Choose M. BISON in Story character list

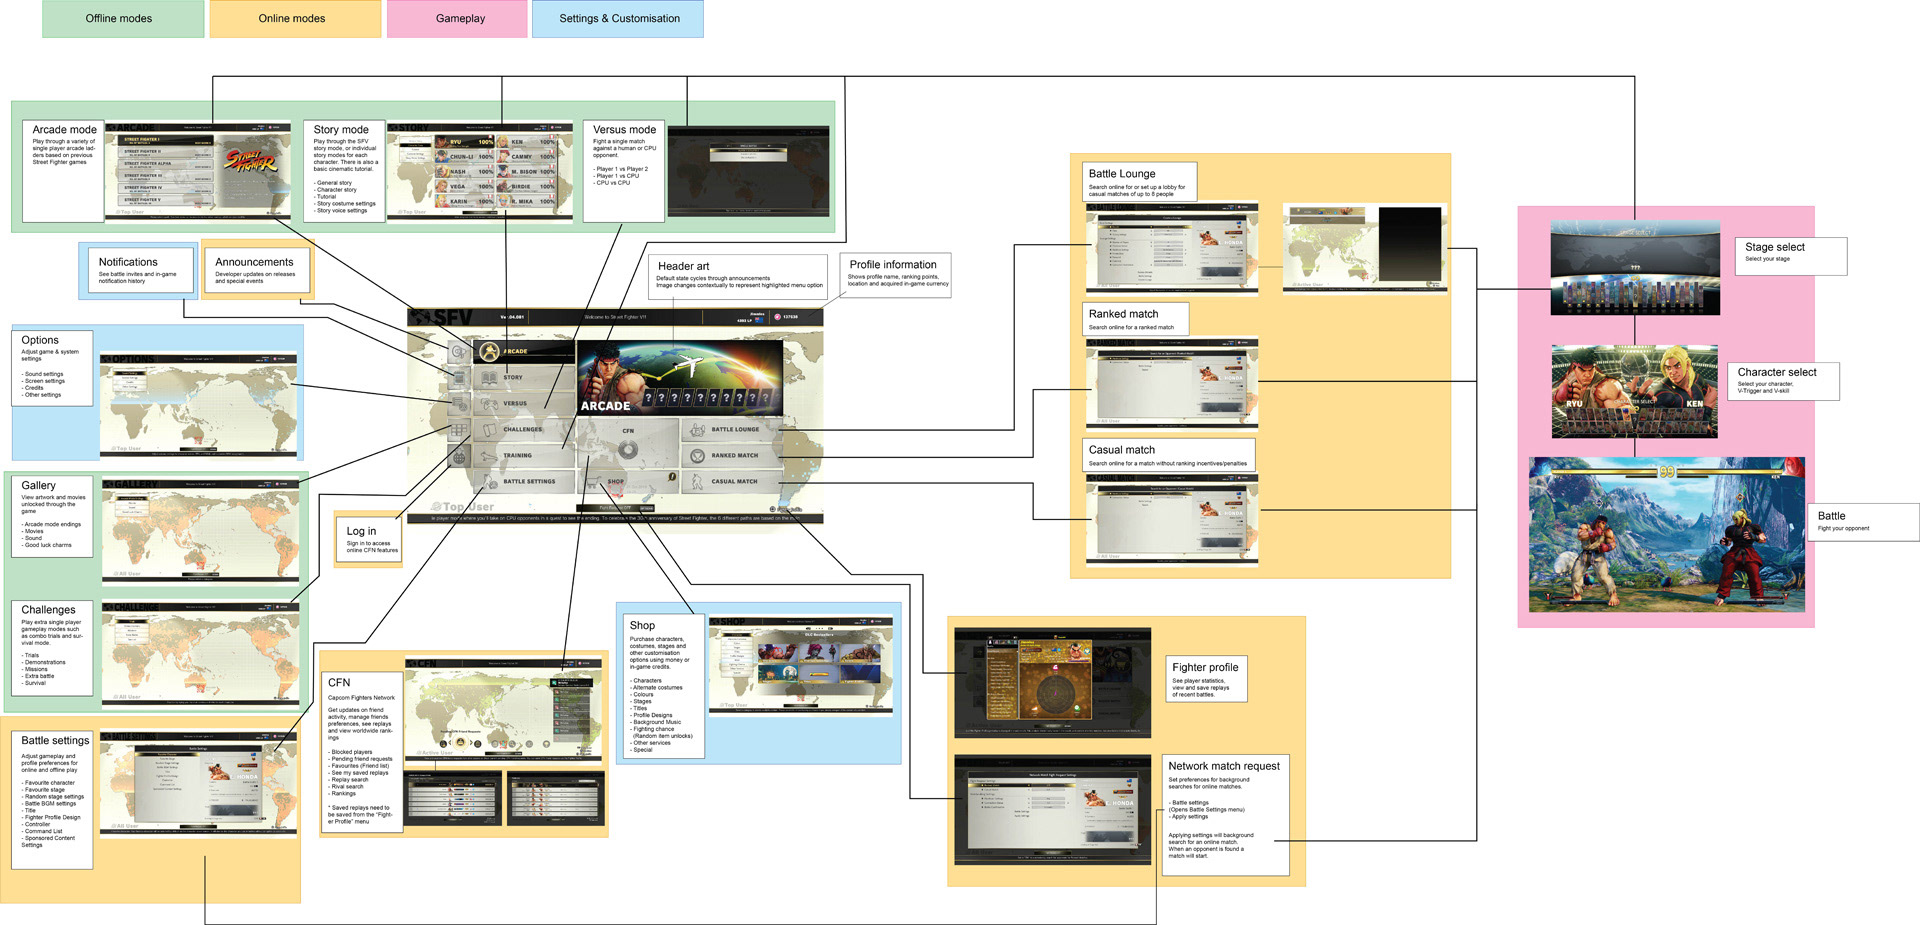pyautogui.click(x=526, y=172)
